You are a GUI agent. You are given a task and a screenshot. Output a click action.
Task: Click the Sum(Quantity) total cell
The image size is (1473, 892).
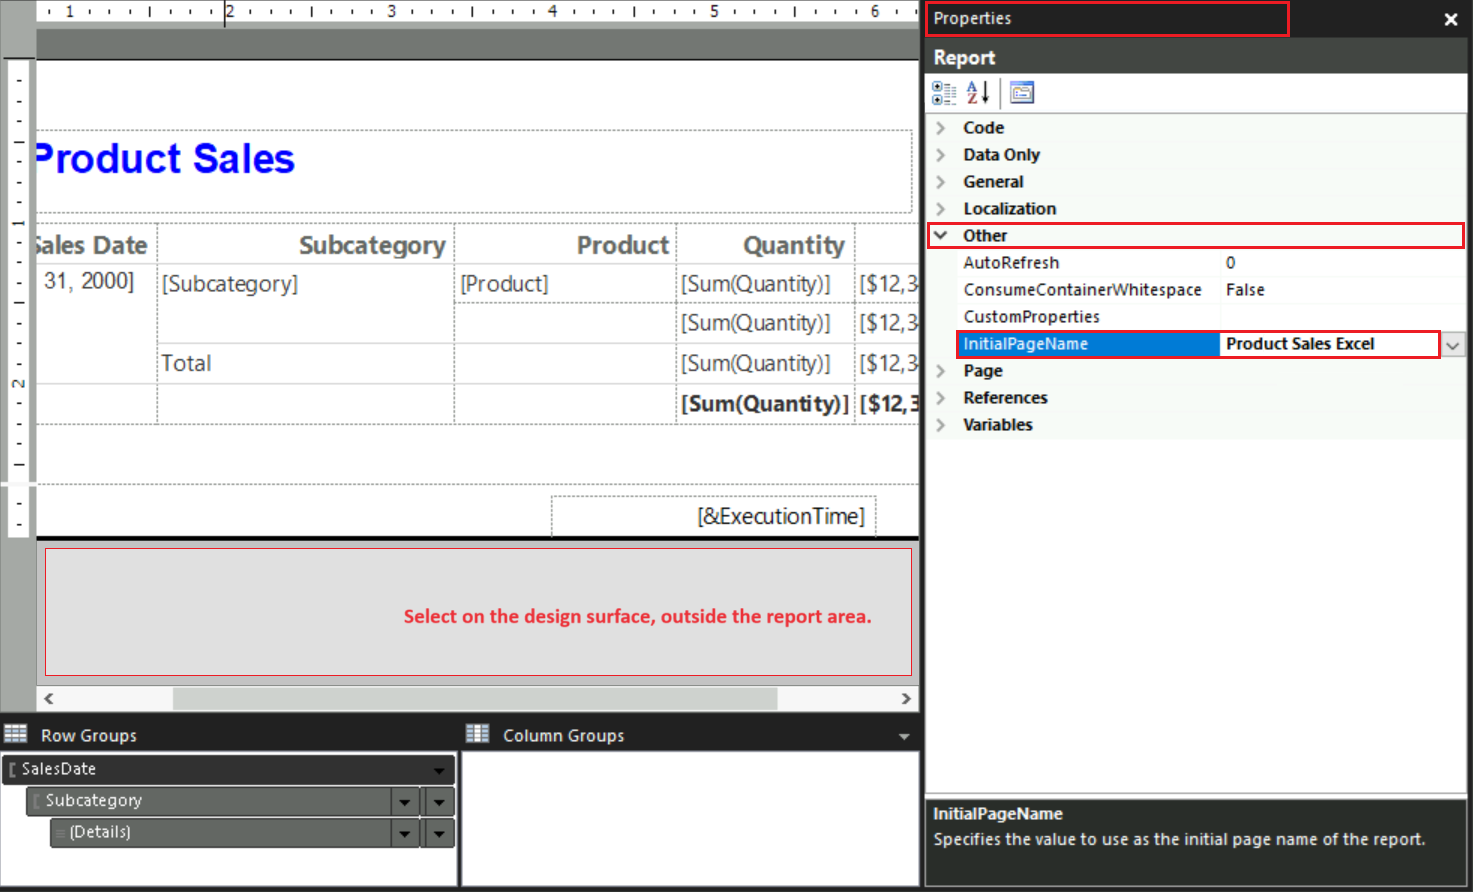(x=765, y=403)
